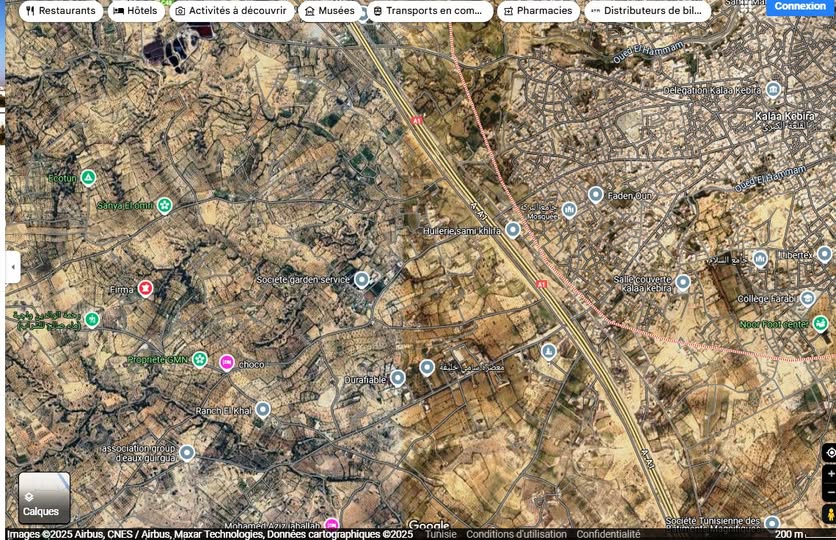Click the my-location crosshair icon
Image resolution: width=836 pixels, height=540 pixels.
click(829, 453)
